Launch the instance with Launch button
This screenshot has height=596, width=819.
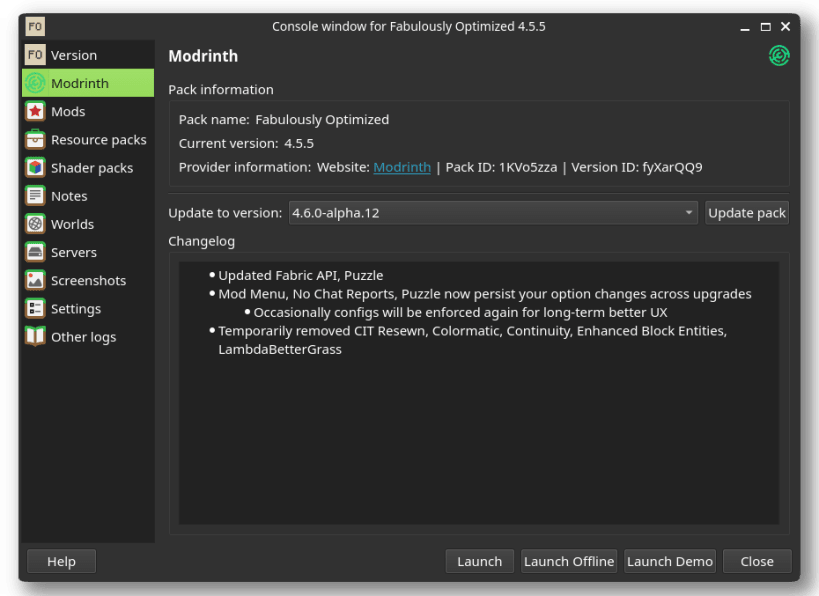(479, 562)
